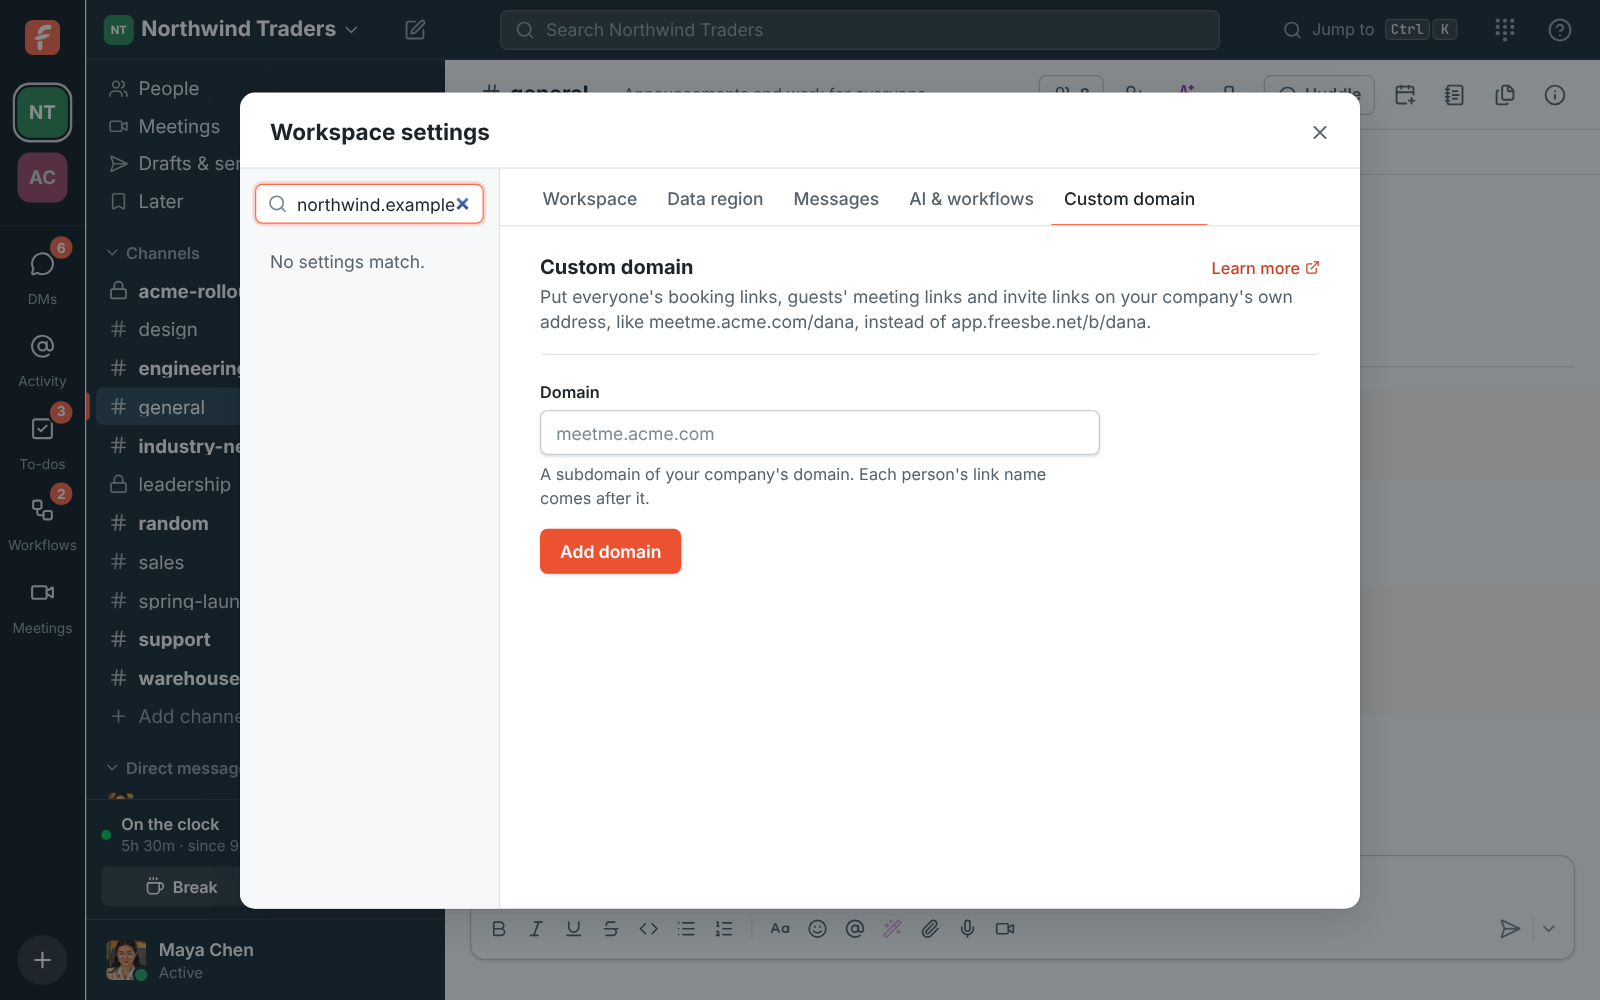Open To-dos in the left rail

coord(42,442)
